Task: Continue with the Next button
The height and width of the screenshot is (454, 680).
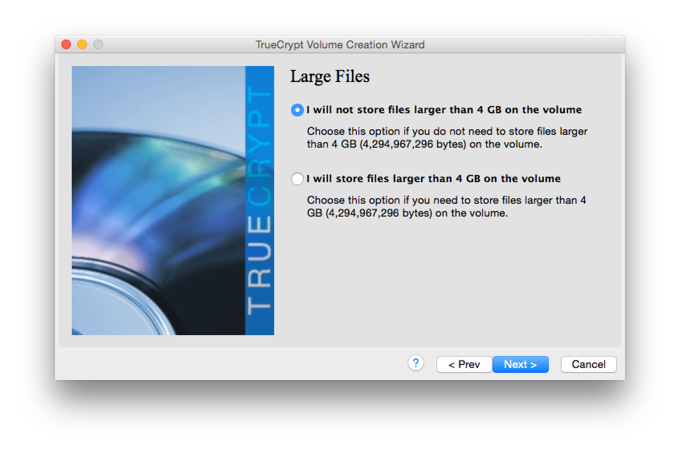Action: point(520,364)
